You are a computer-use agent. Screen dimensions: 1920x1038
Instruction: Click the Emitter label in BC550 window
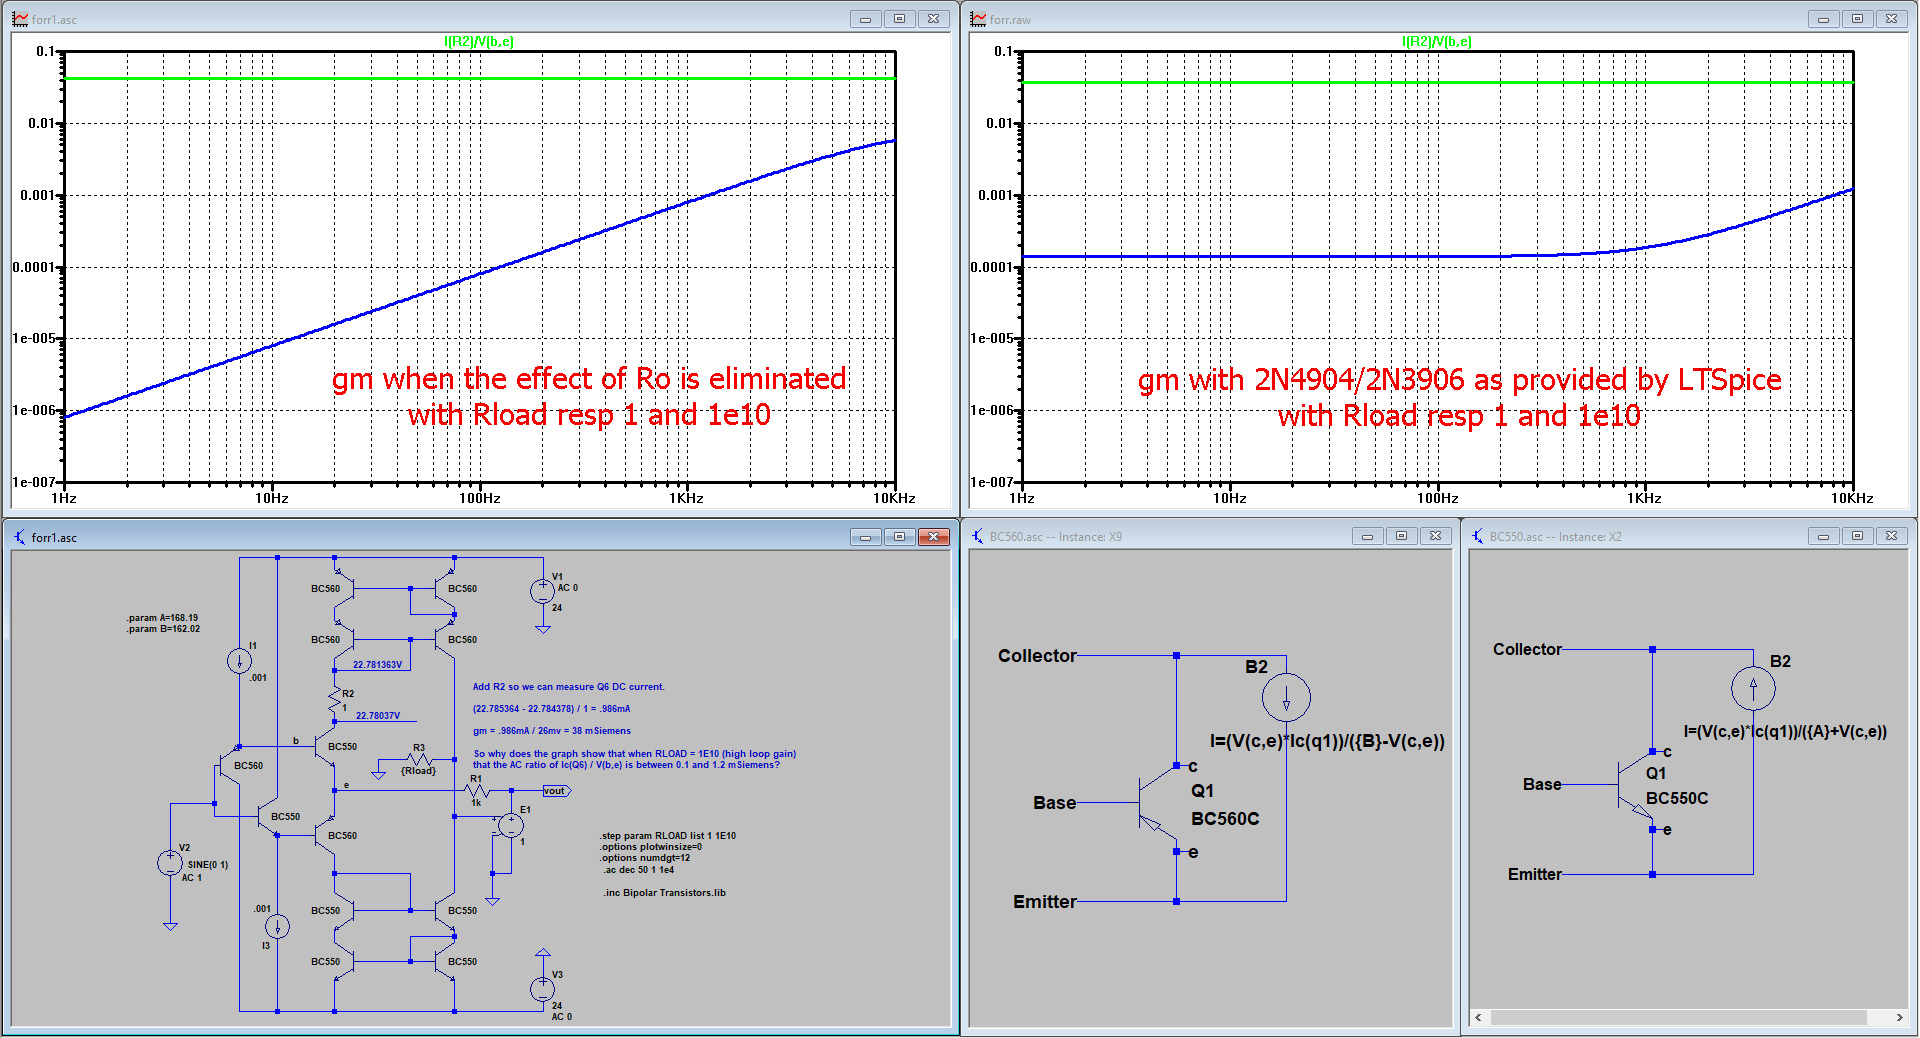pos(1535,874)
